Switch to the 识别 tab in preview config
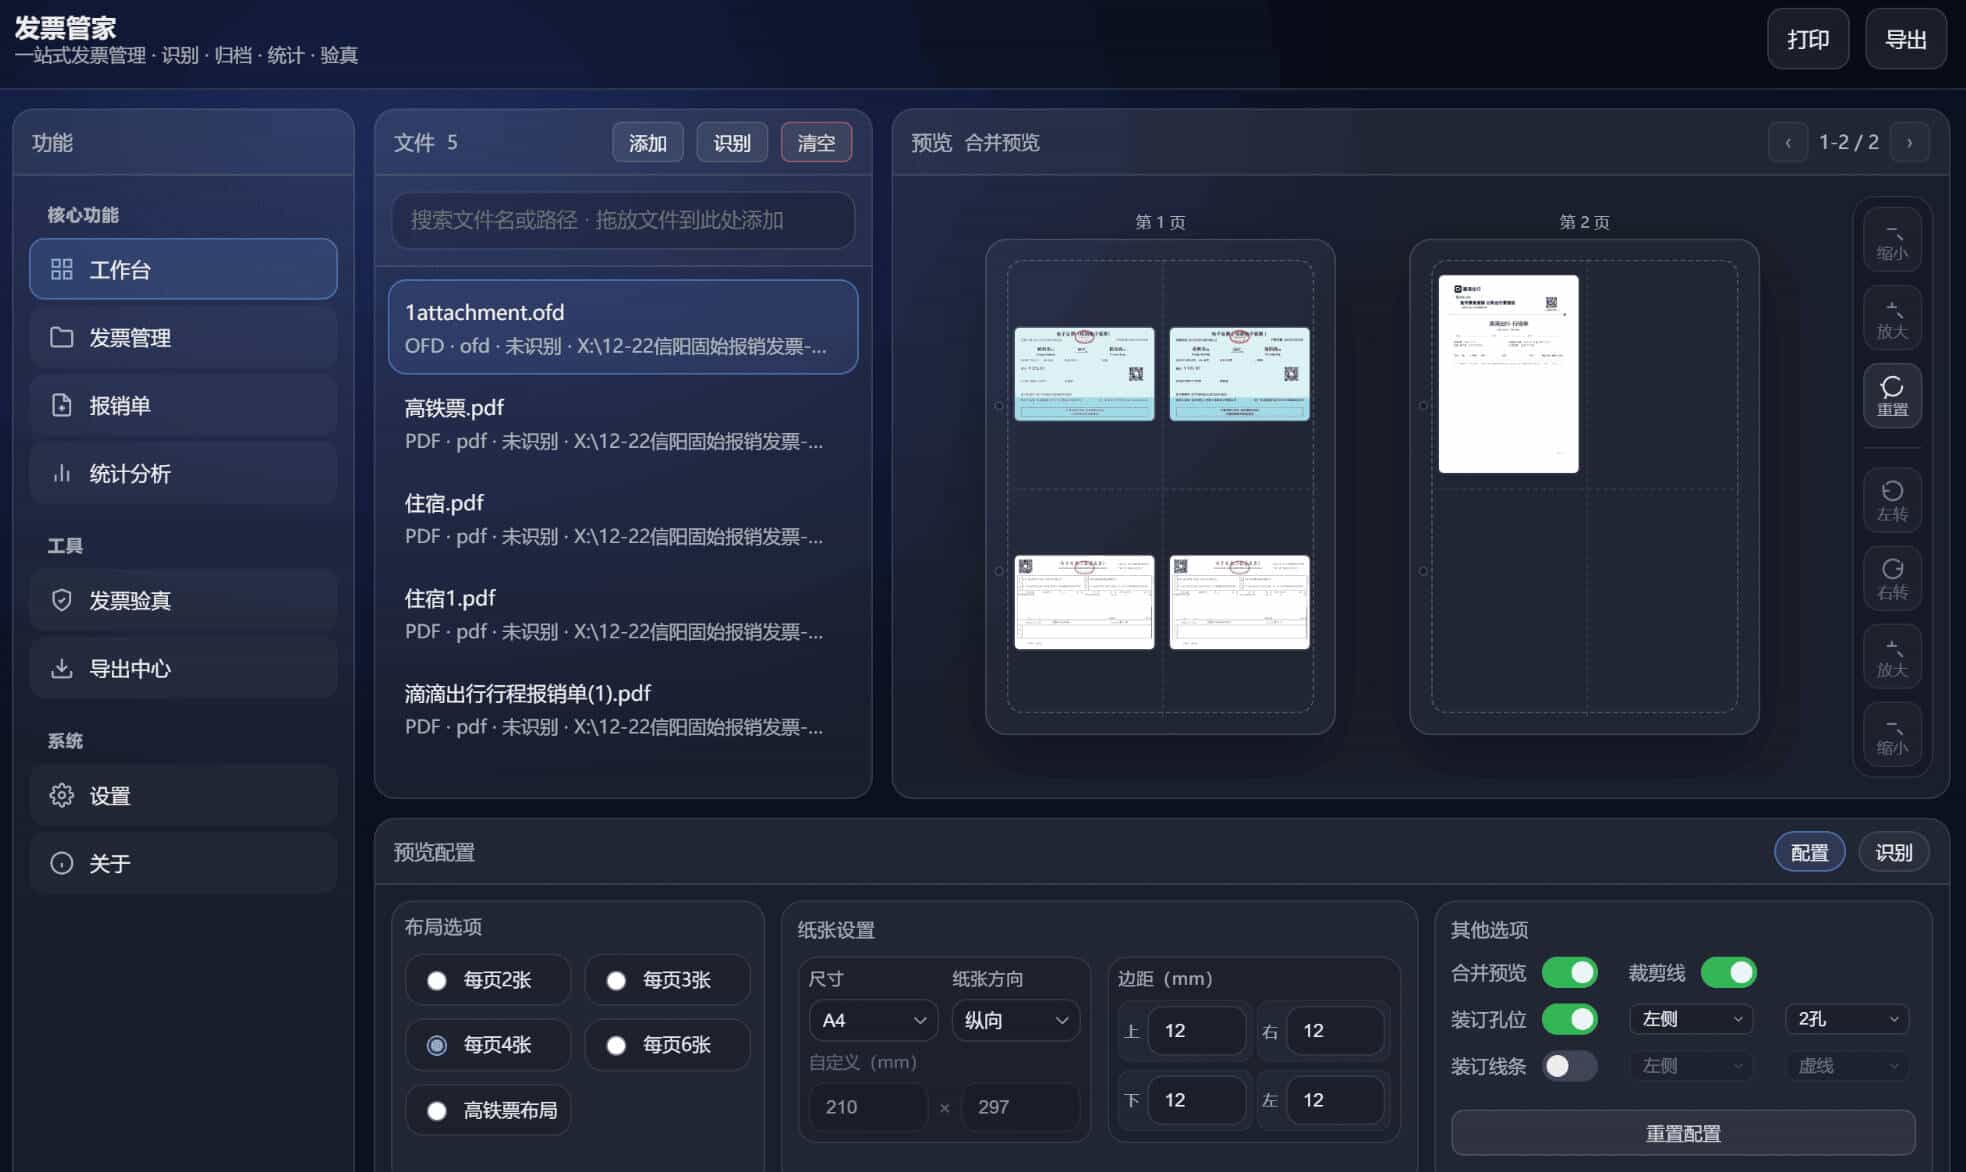Image resolution: width=1966 pixels, height=1172 pixels. [1893, 851]
